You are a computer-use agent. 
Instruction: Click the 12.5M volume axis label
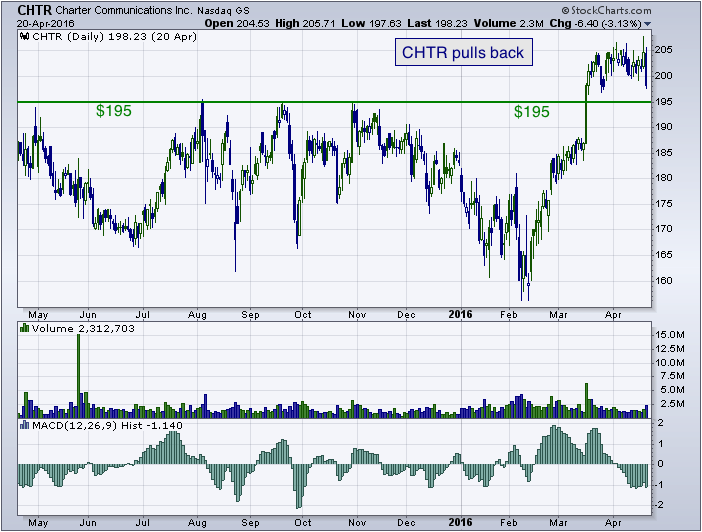tap(670, 348)
